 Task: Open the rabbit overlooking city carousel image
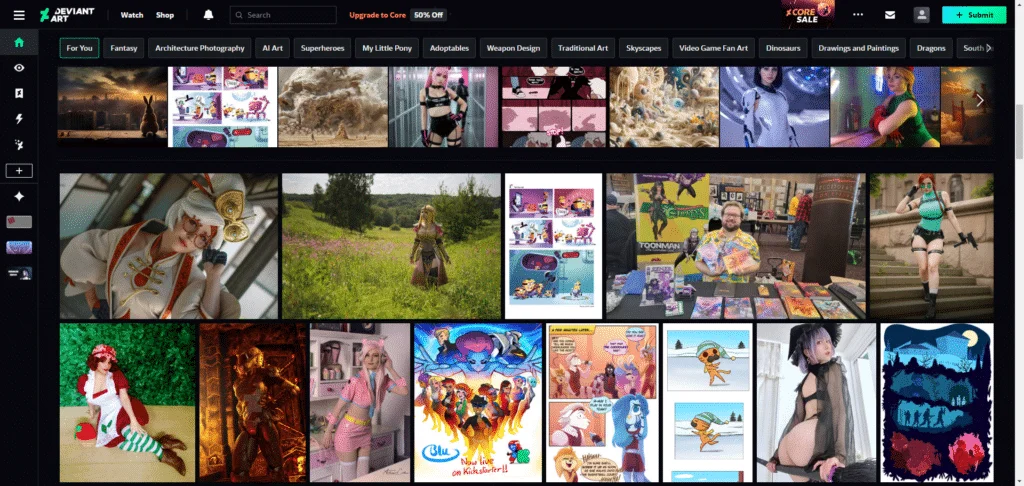tap(112, 106)
